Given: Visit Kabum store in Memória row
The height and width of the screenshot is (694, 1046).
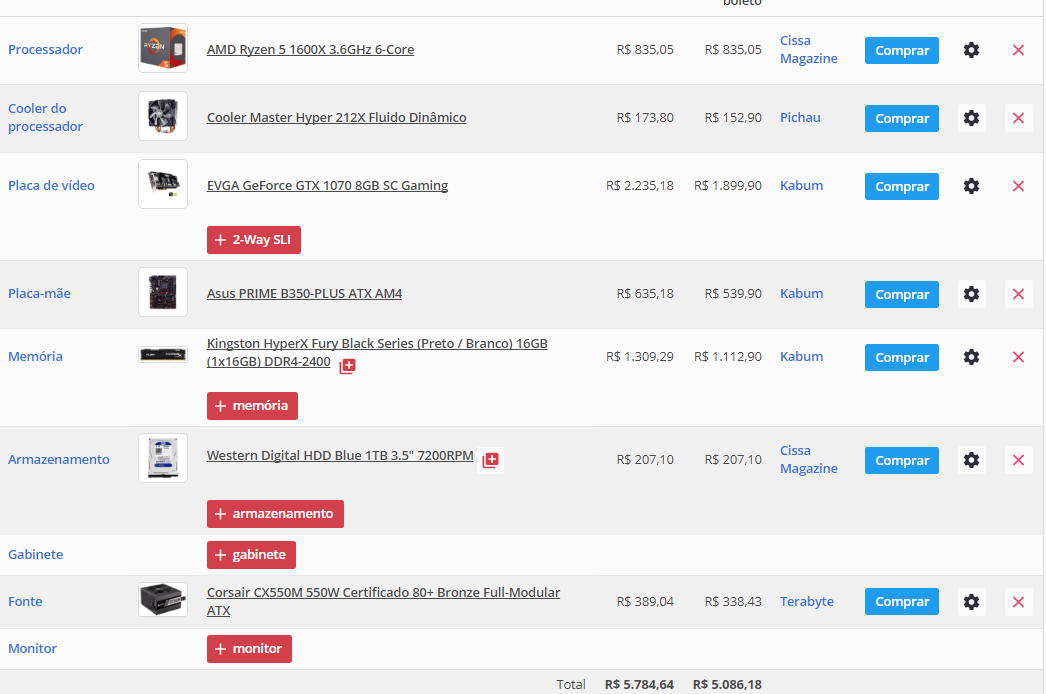Looking at the screenshot, I should 801,356.
